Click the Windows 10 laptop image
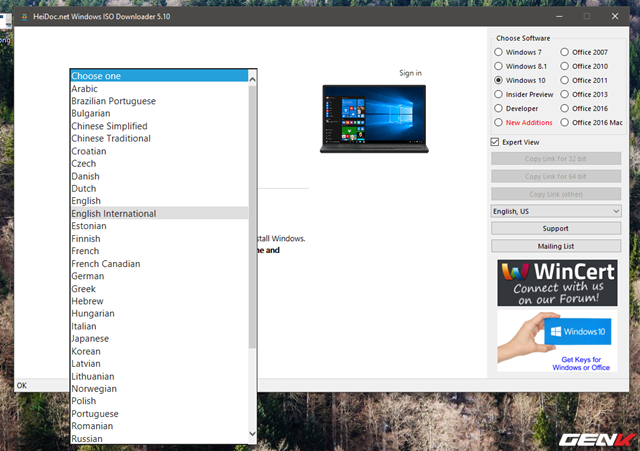The image size is (640, 451). point(374,119)
